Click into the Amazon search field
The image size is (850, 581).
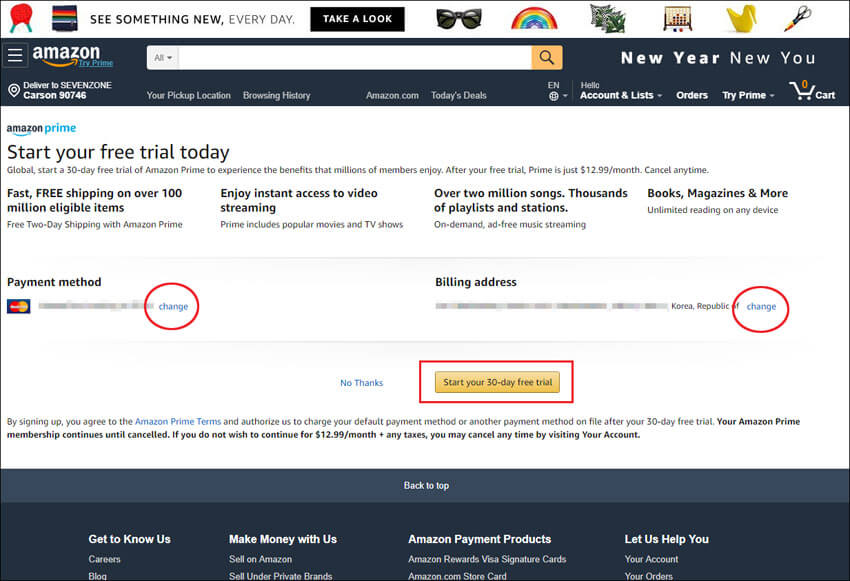[355, 57]
